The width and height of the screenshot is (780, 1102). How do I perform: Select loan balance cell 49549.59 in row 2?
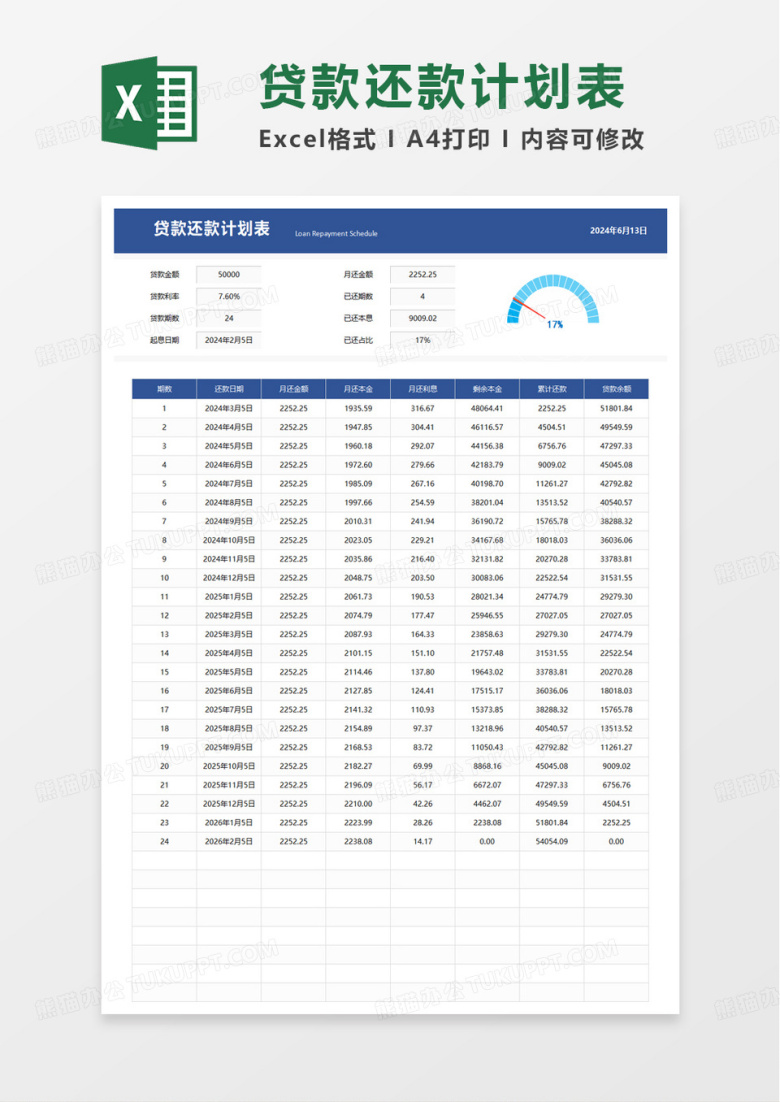click(x=616, y=427)
